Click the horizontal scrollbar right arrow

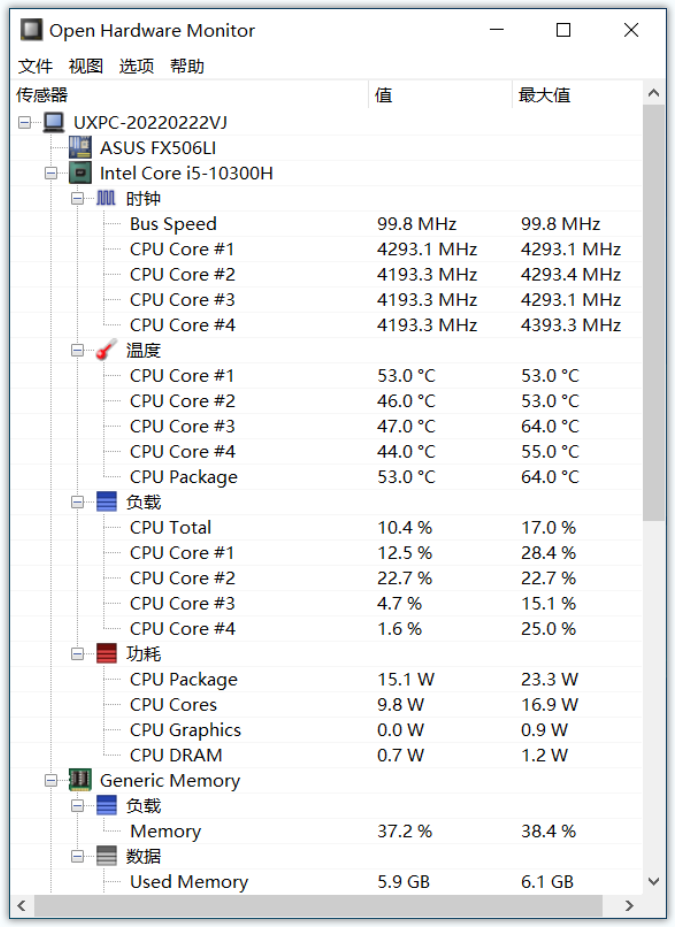pos(629,905)
